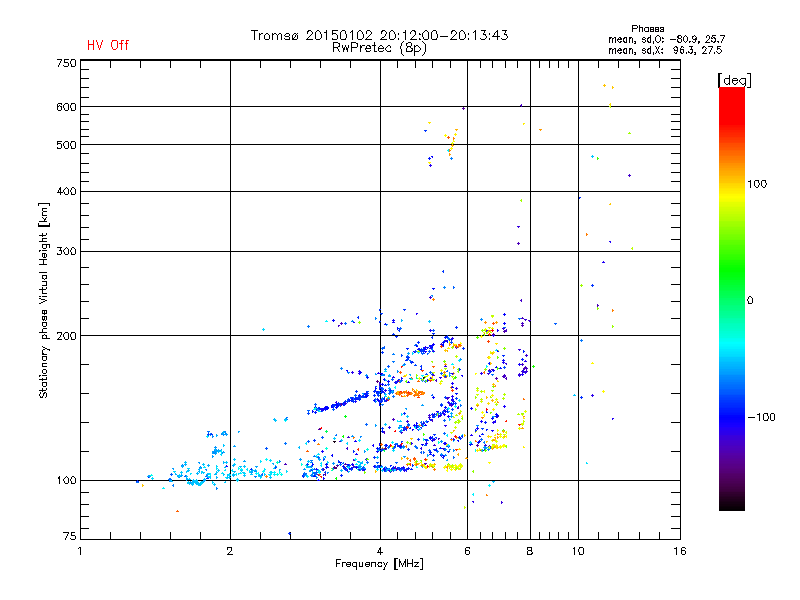Select the plot title 'Tromsø 20150102 20:12:00-20:13:43'
Viewport: 800px width, 600px height.
(x=380, y=35)
